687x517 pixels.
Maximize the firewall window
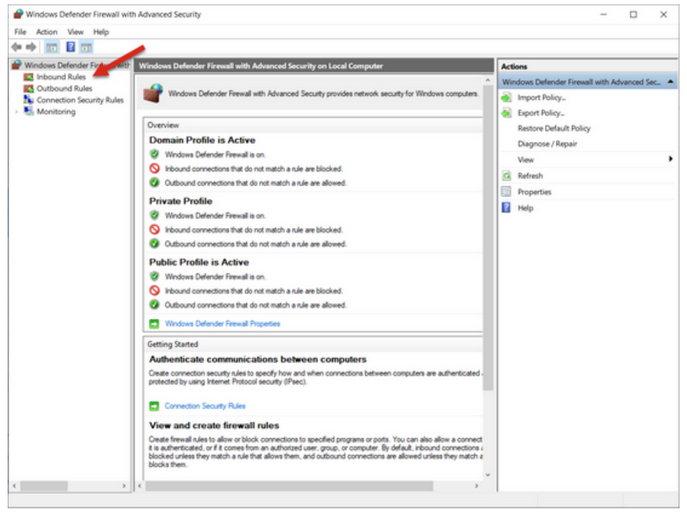pyautogui.click(x=633, y=14)
